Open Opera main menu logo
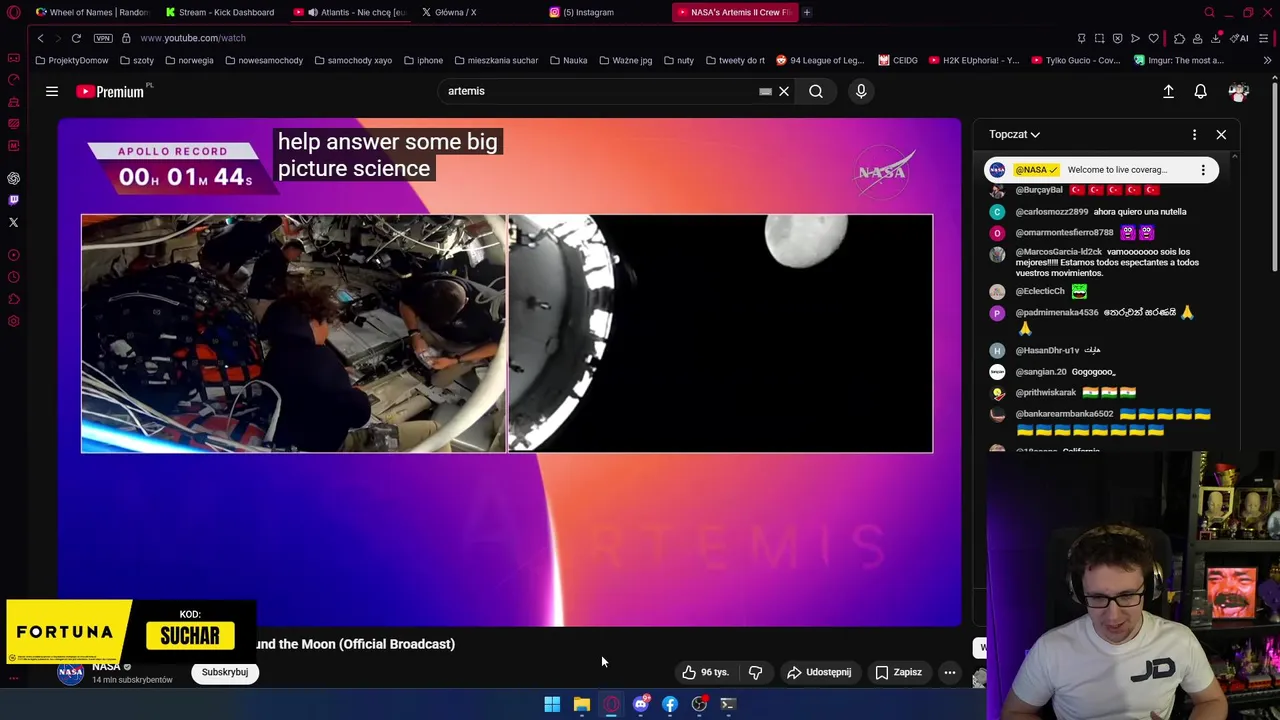Image resolution: width=1280 pixels, height=720 pixels. click(x=13, y=12)
